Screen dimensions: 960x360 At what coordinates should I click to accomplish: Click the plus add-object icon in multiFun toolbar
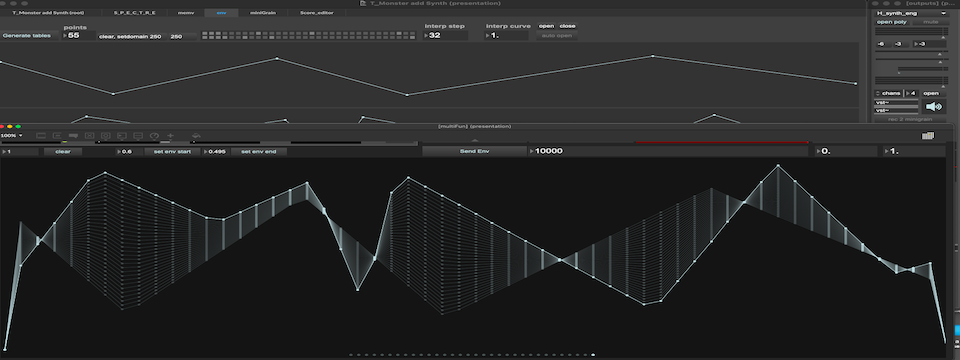[170, 136]
